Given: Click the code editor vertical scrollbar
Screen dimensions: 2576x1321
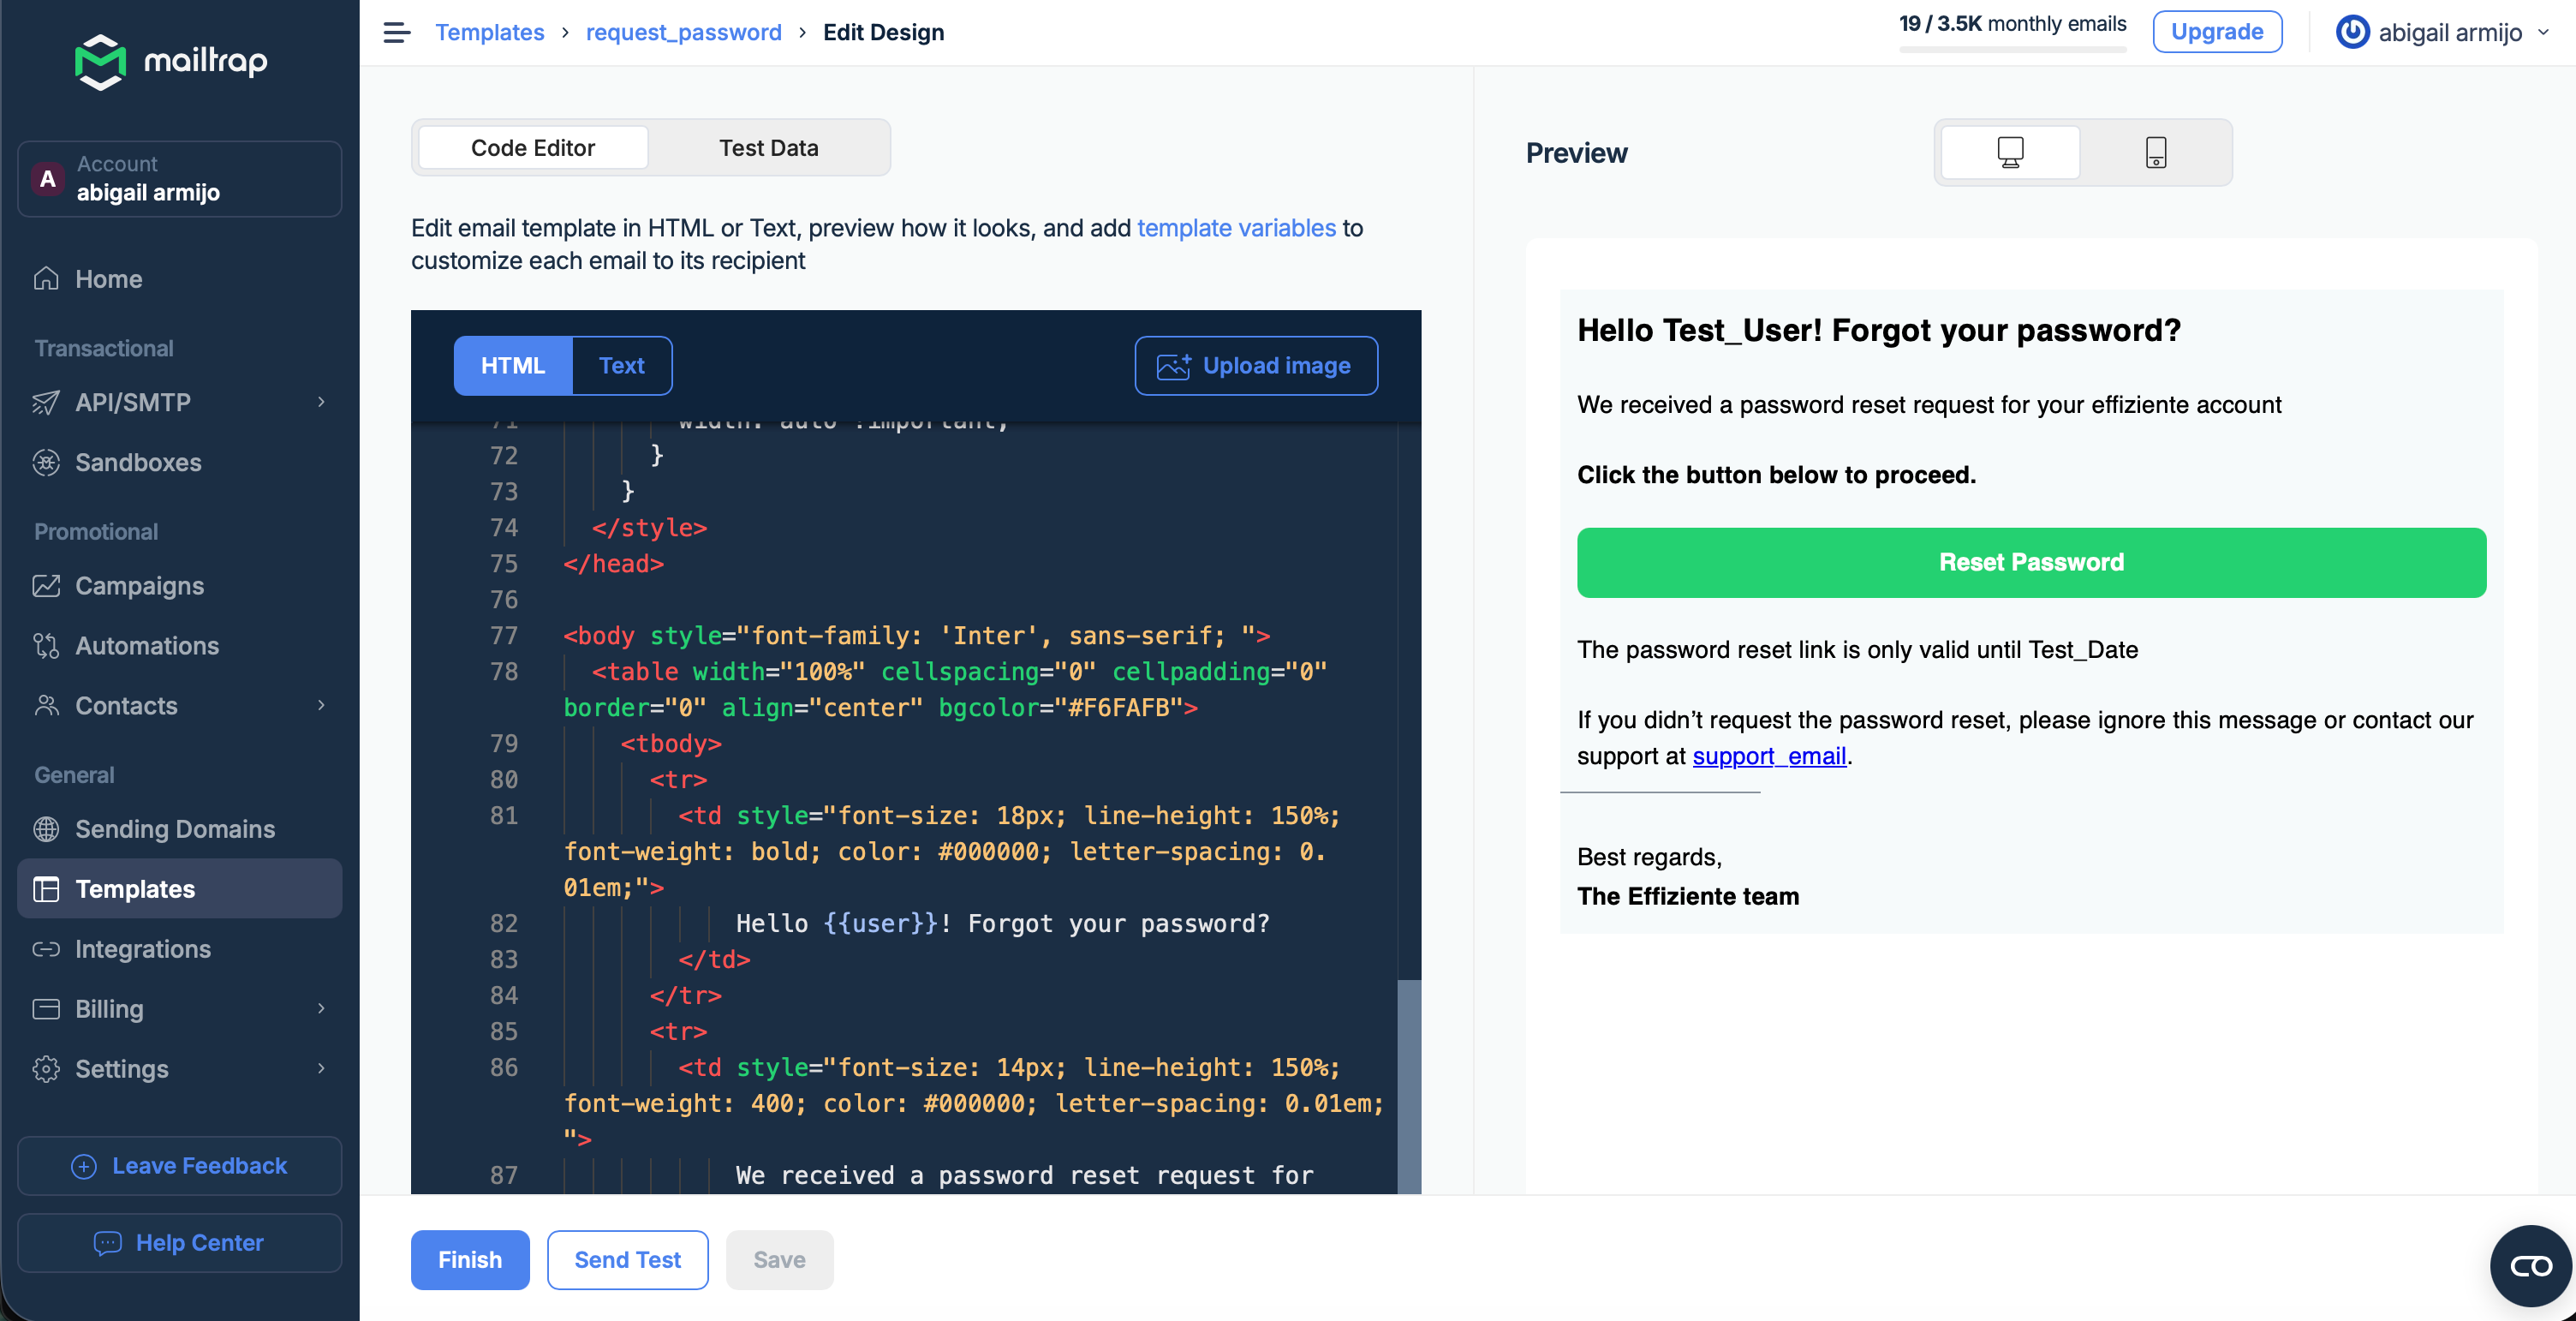Looking at the screenshot, I should coord(1408,1085).
